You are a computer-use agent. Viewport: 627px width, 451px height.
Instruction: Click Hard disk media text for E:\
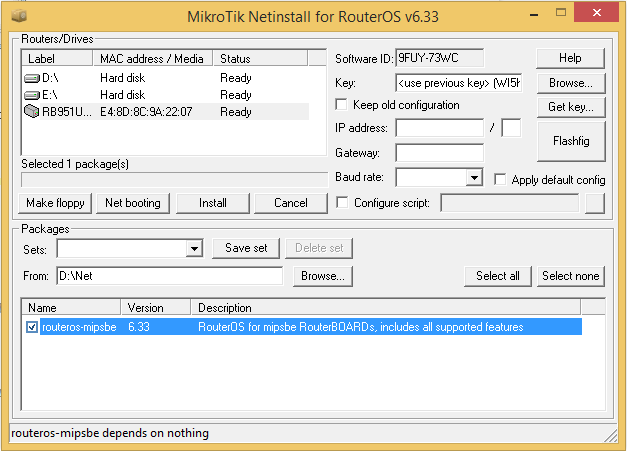(x=122, y=95)
